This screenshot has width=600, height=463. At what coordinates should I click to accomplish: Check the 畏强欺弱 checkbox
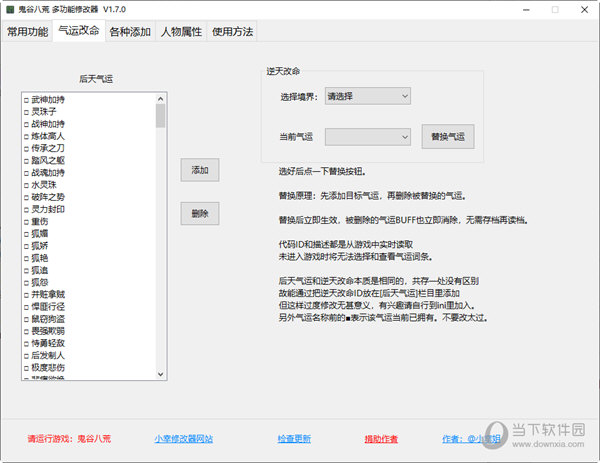coord(26,332)
